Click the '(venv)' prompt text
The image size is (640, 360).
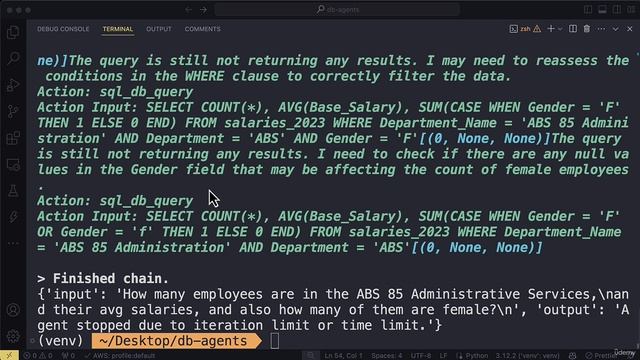point(60,341)
